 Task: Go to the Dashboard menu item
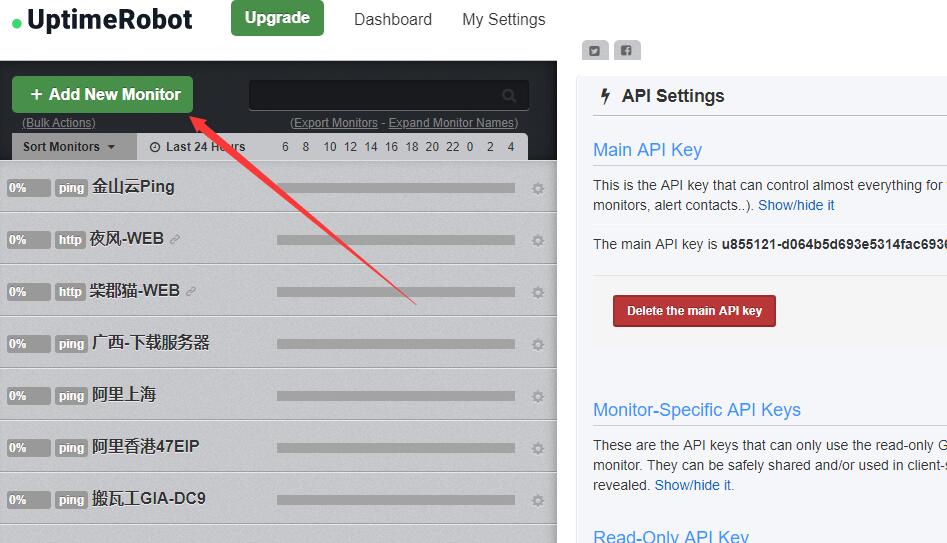[393, 19]
